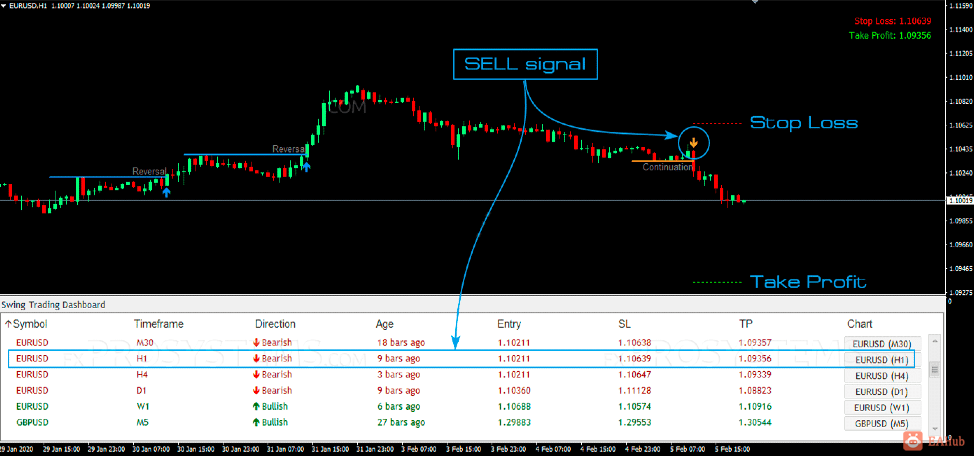Open the GBPUSD (M5) chart button
This screenshot has width=974, height=456.
(x=881, y=424)
